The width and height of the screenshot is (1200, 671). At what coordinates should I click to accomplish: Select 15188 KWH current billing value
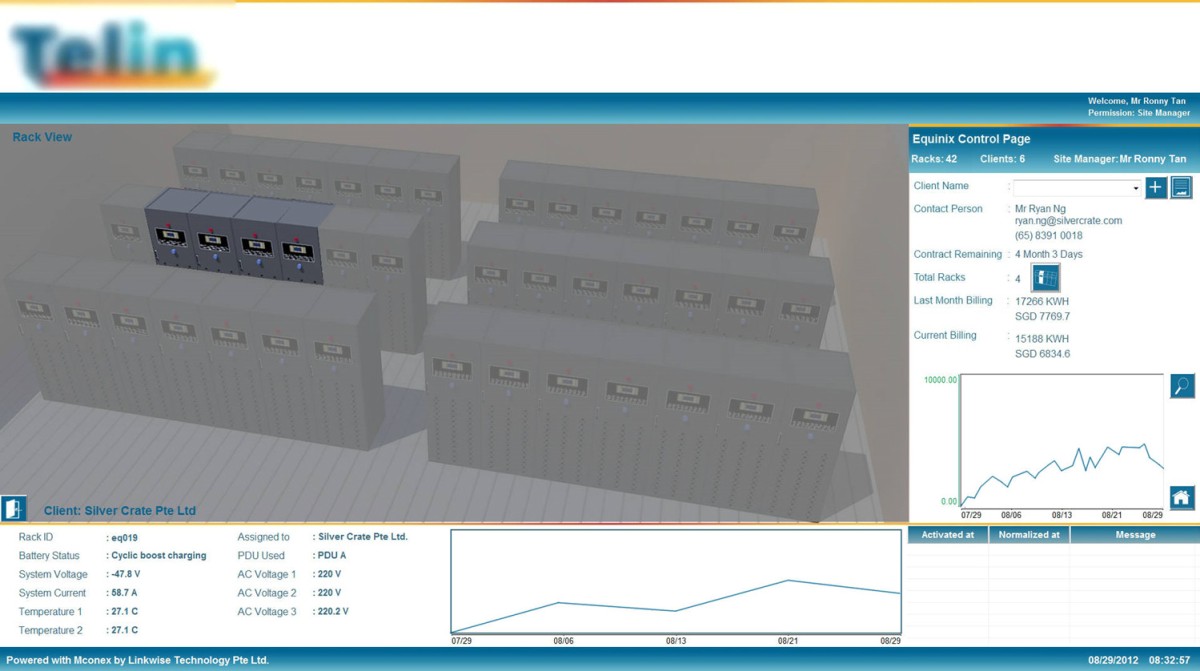click(1042, 338)
